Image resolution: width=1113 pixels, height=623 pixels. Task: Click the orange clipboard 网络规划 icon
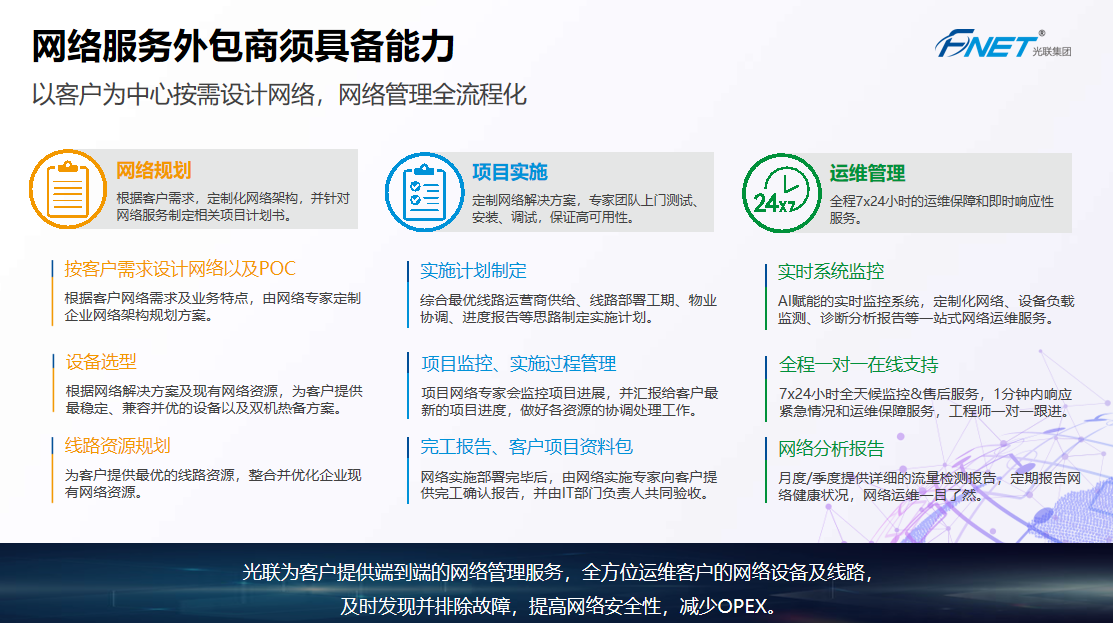pyautogui.click(x=68, y=190)
